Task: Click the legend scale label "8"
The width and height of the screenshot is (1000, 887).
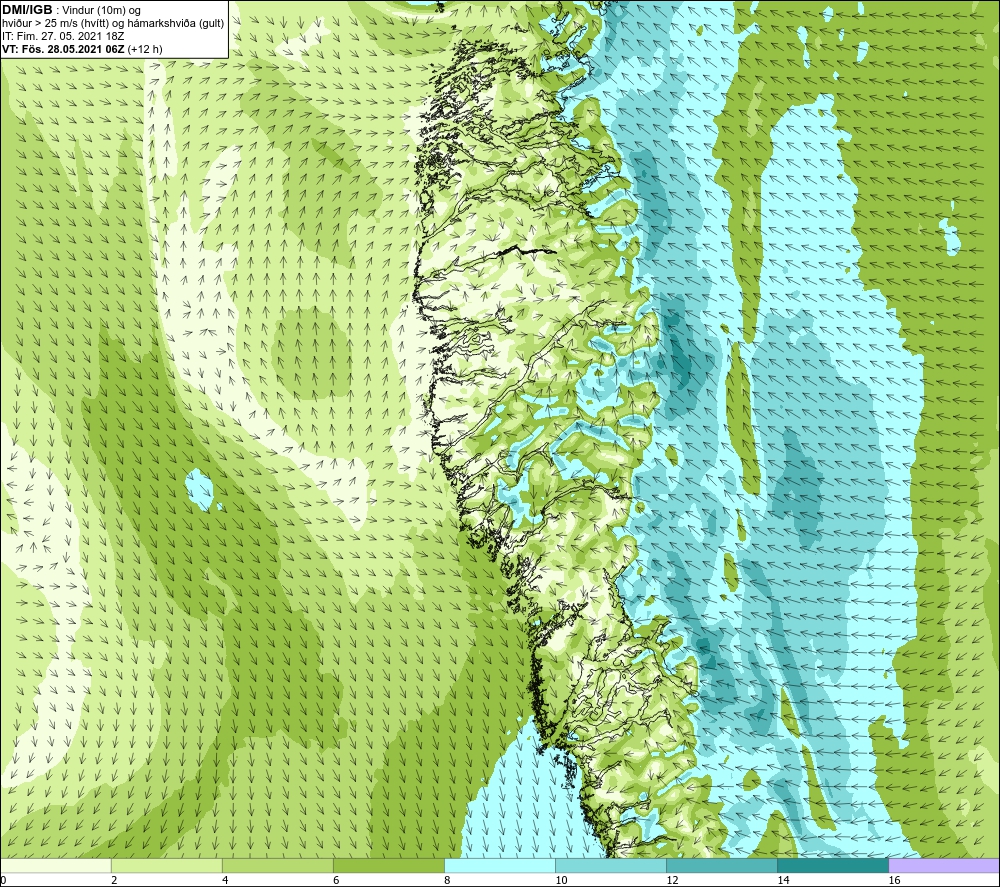Action: click(x=446, y=881)
